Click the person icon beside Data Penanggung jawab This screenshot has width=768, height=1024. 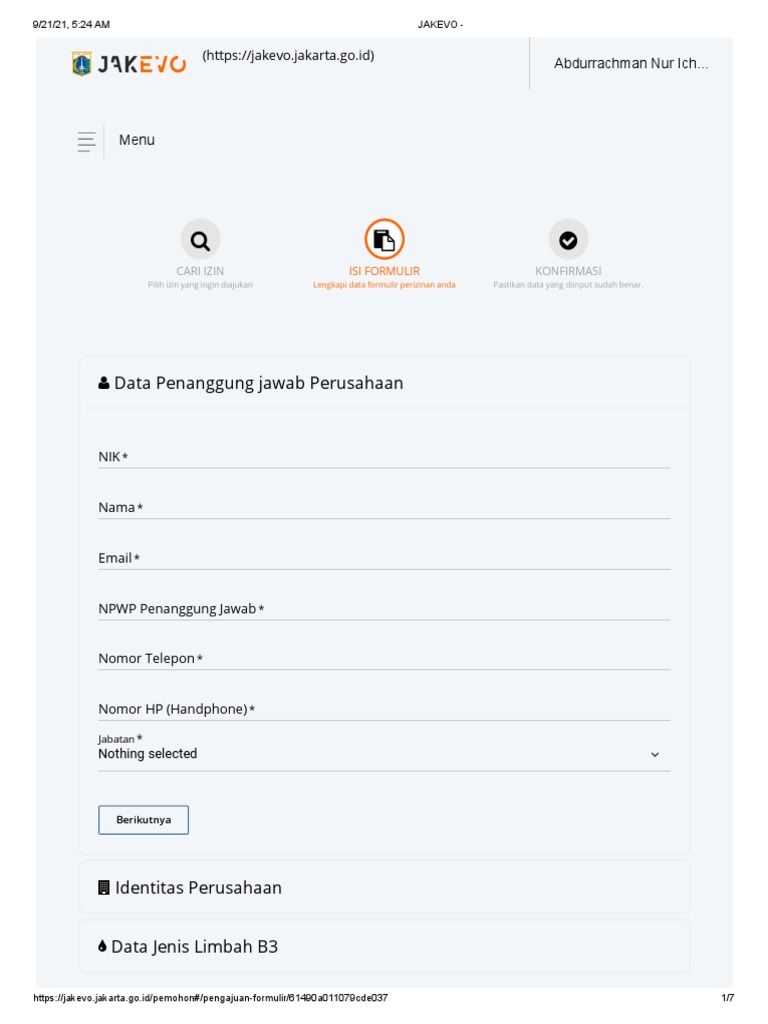tap(104, 384)
